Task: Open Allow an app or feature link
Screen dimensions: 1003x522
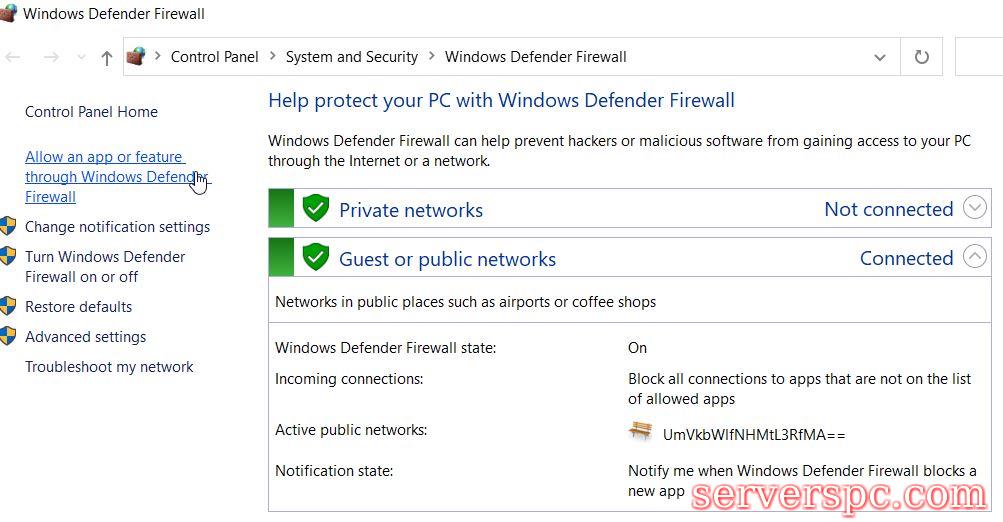Action: coord(104,157)
